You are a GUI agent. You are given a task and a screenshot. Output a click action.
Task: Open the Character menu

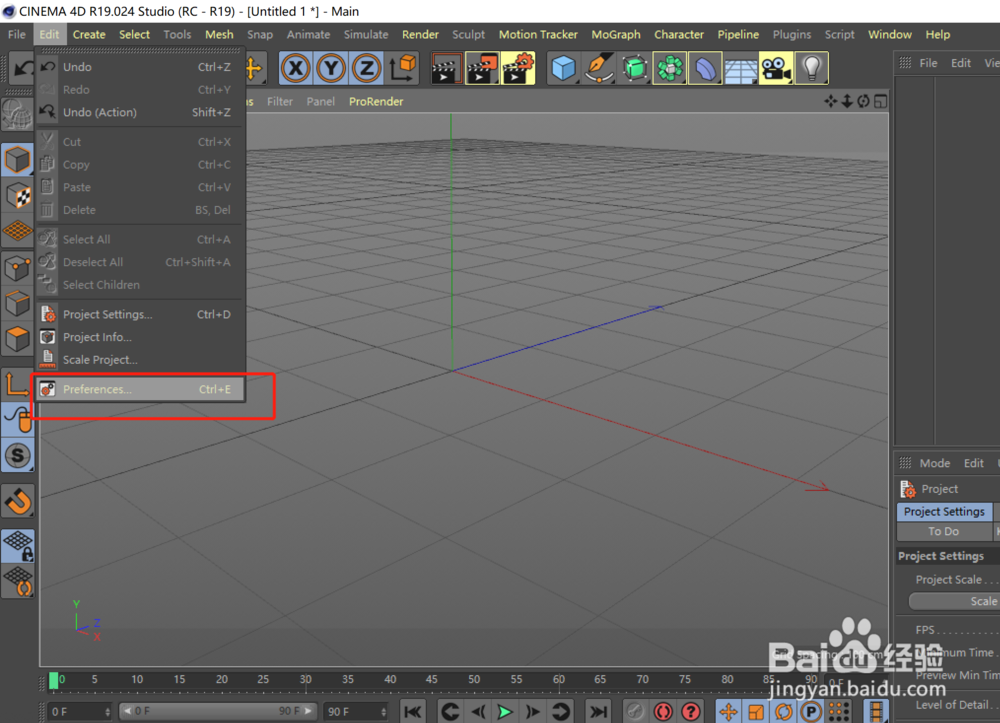[x=679, y=34]
